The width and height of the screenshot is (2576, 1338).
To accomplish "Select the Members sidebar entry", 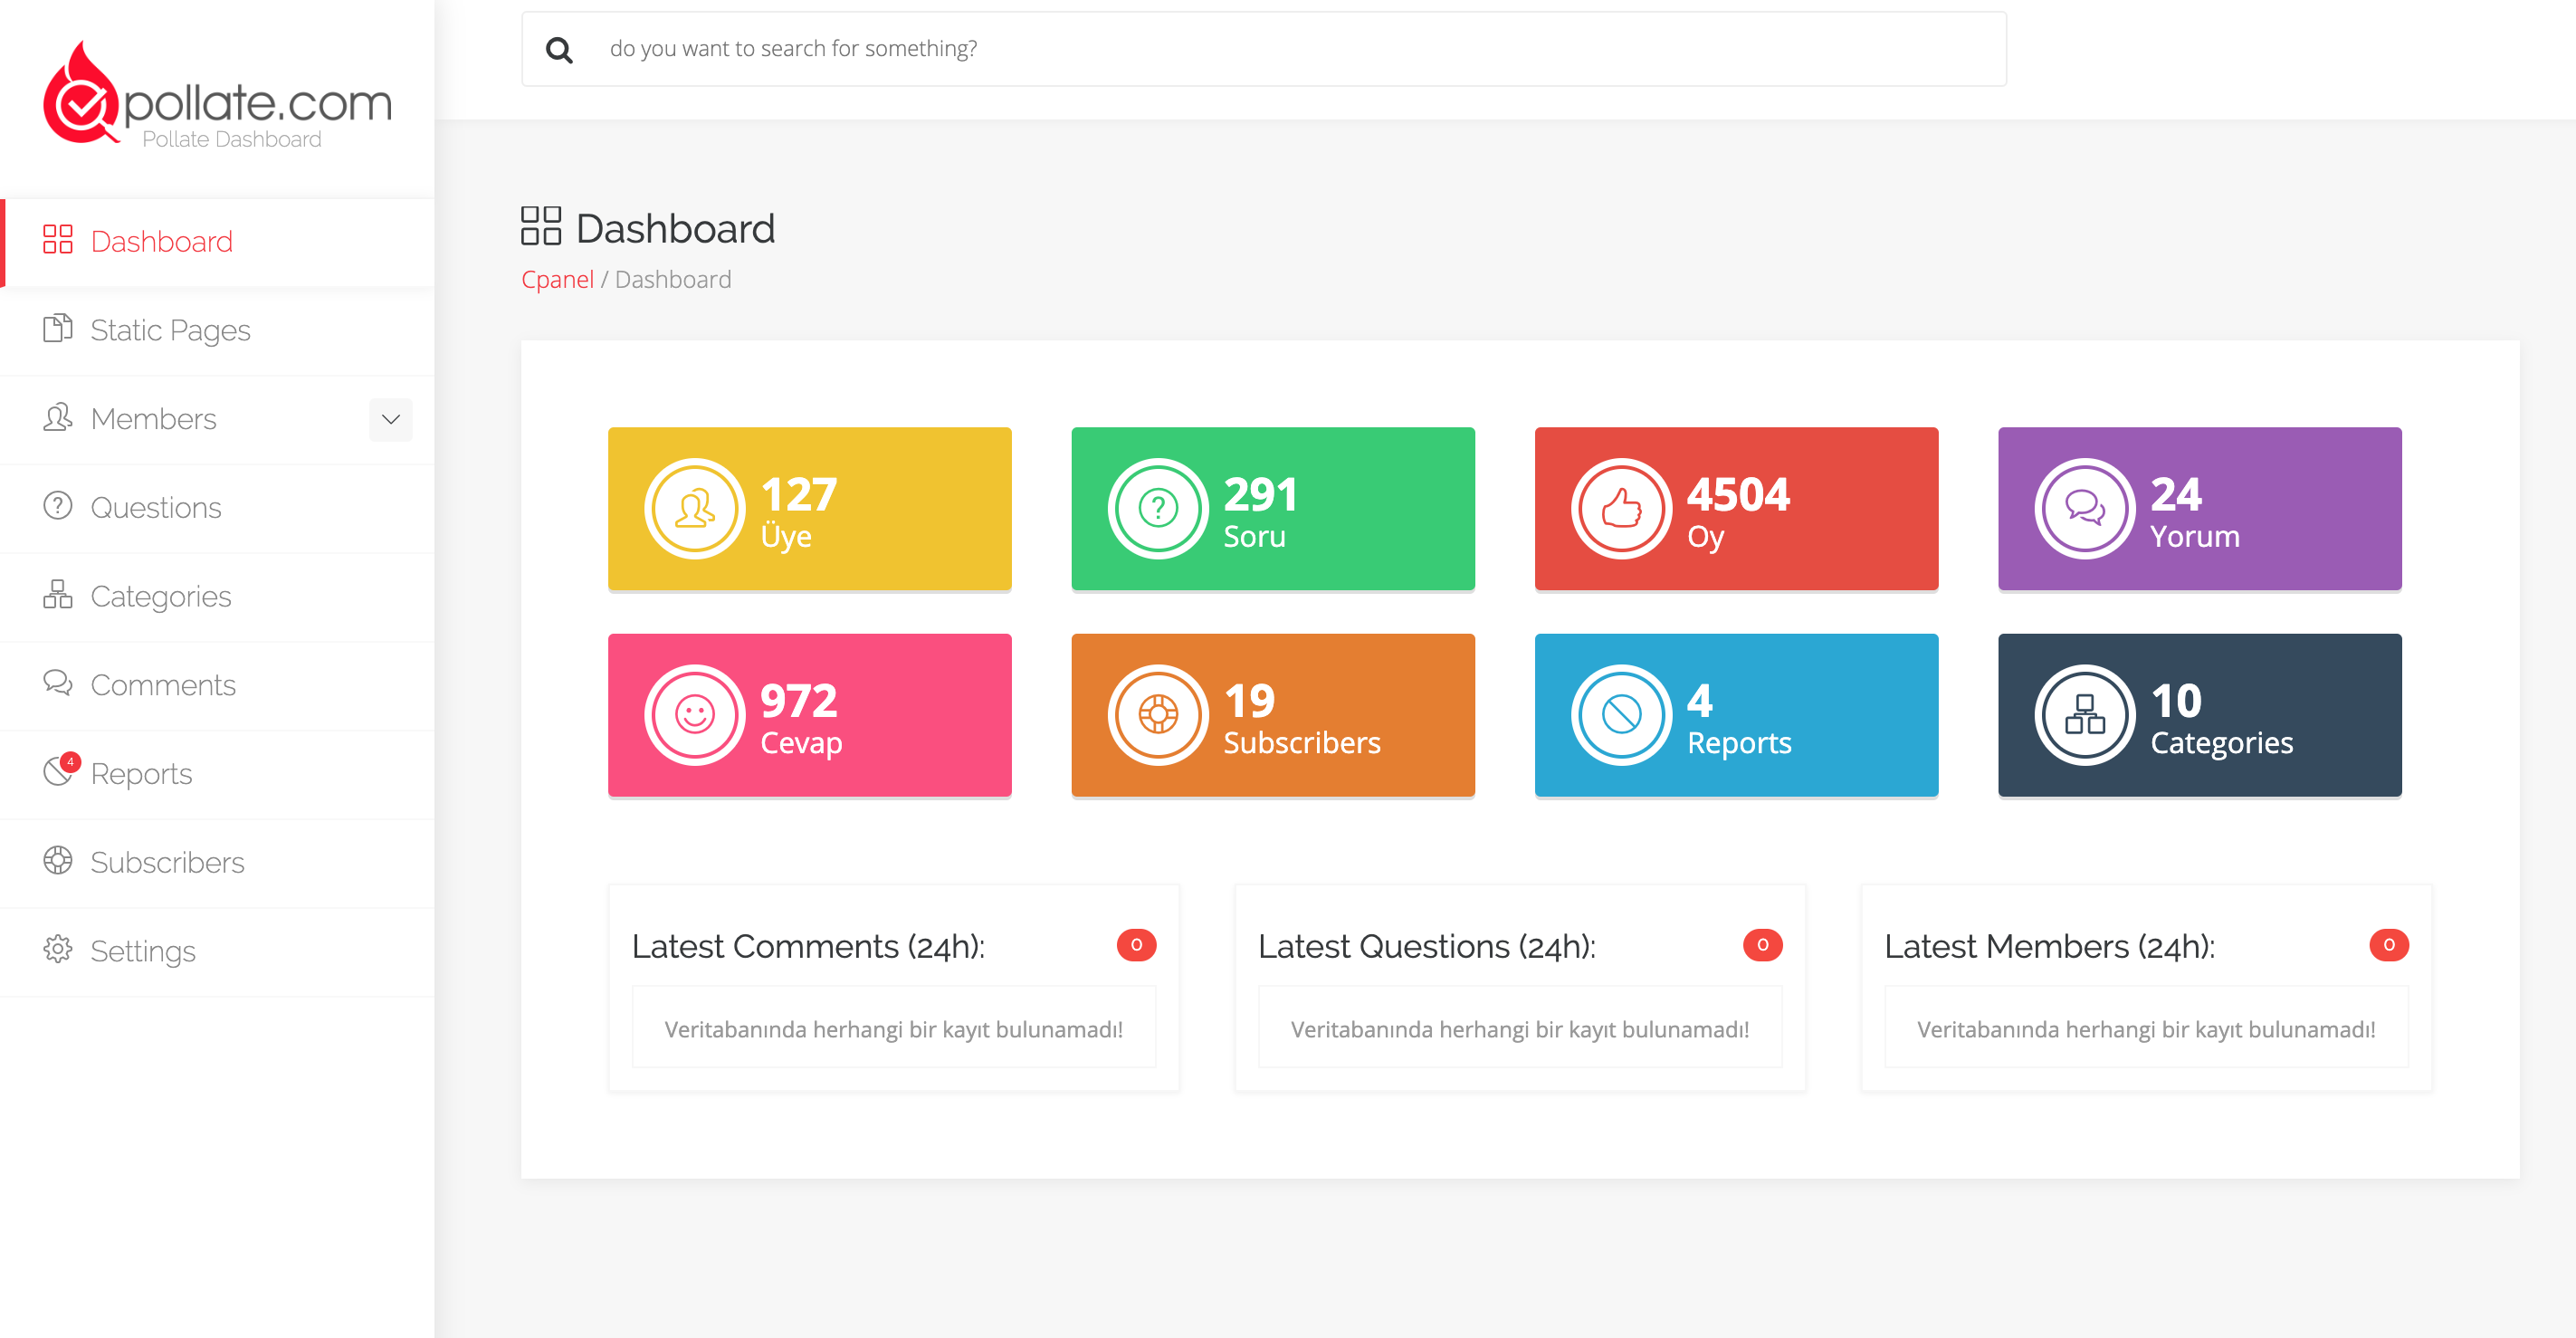I will pos(152,419).
